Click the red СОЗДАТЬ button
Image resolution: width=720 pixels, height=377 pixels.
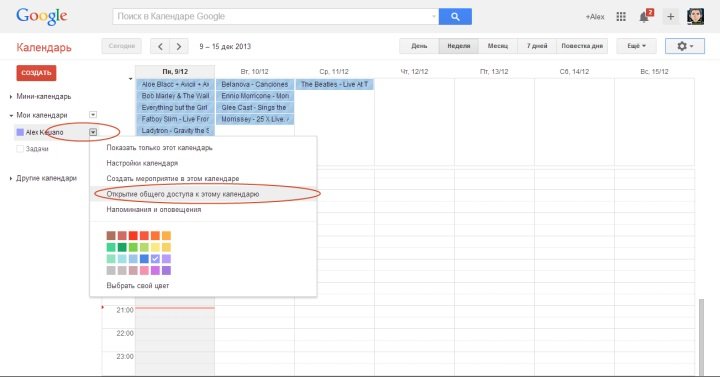36,73
